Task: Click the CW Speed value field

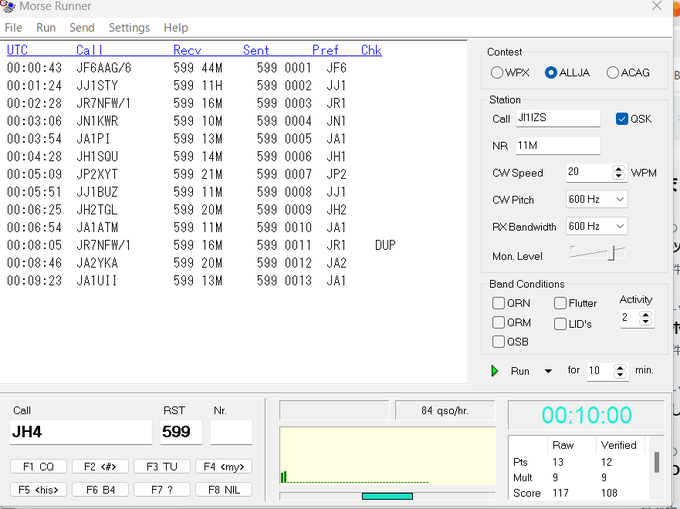Action: click(x=590, y=173)
